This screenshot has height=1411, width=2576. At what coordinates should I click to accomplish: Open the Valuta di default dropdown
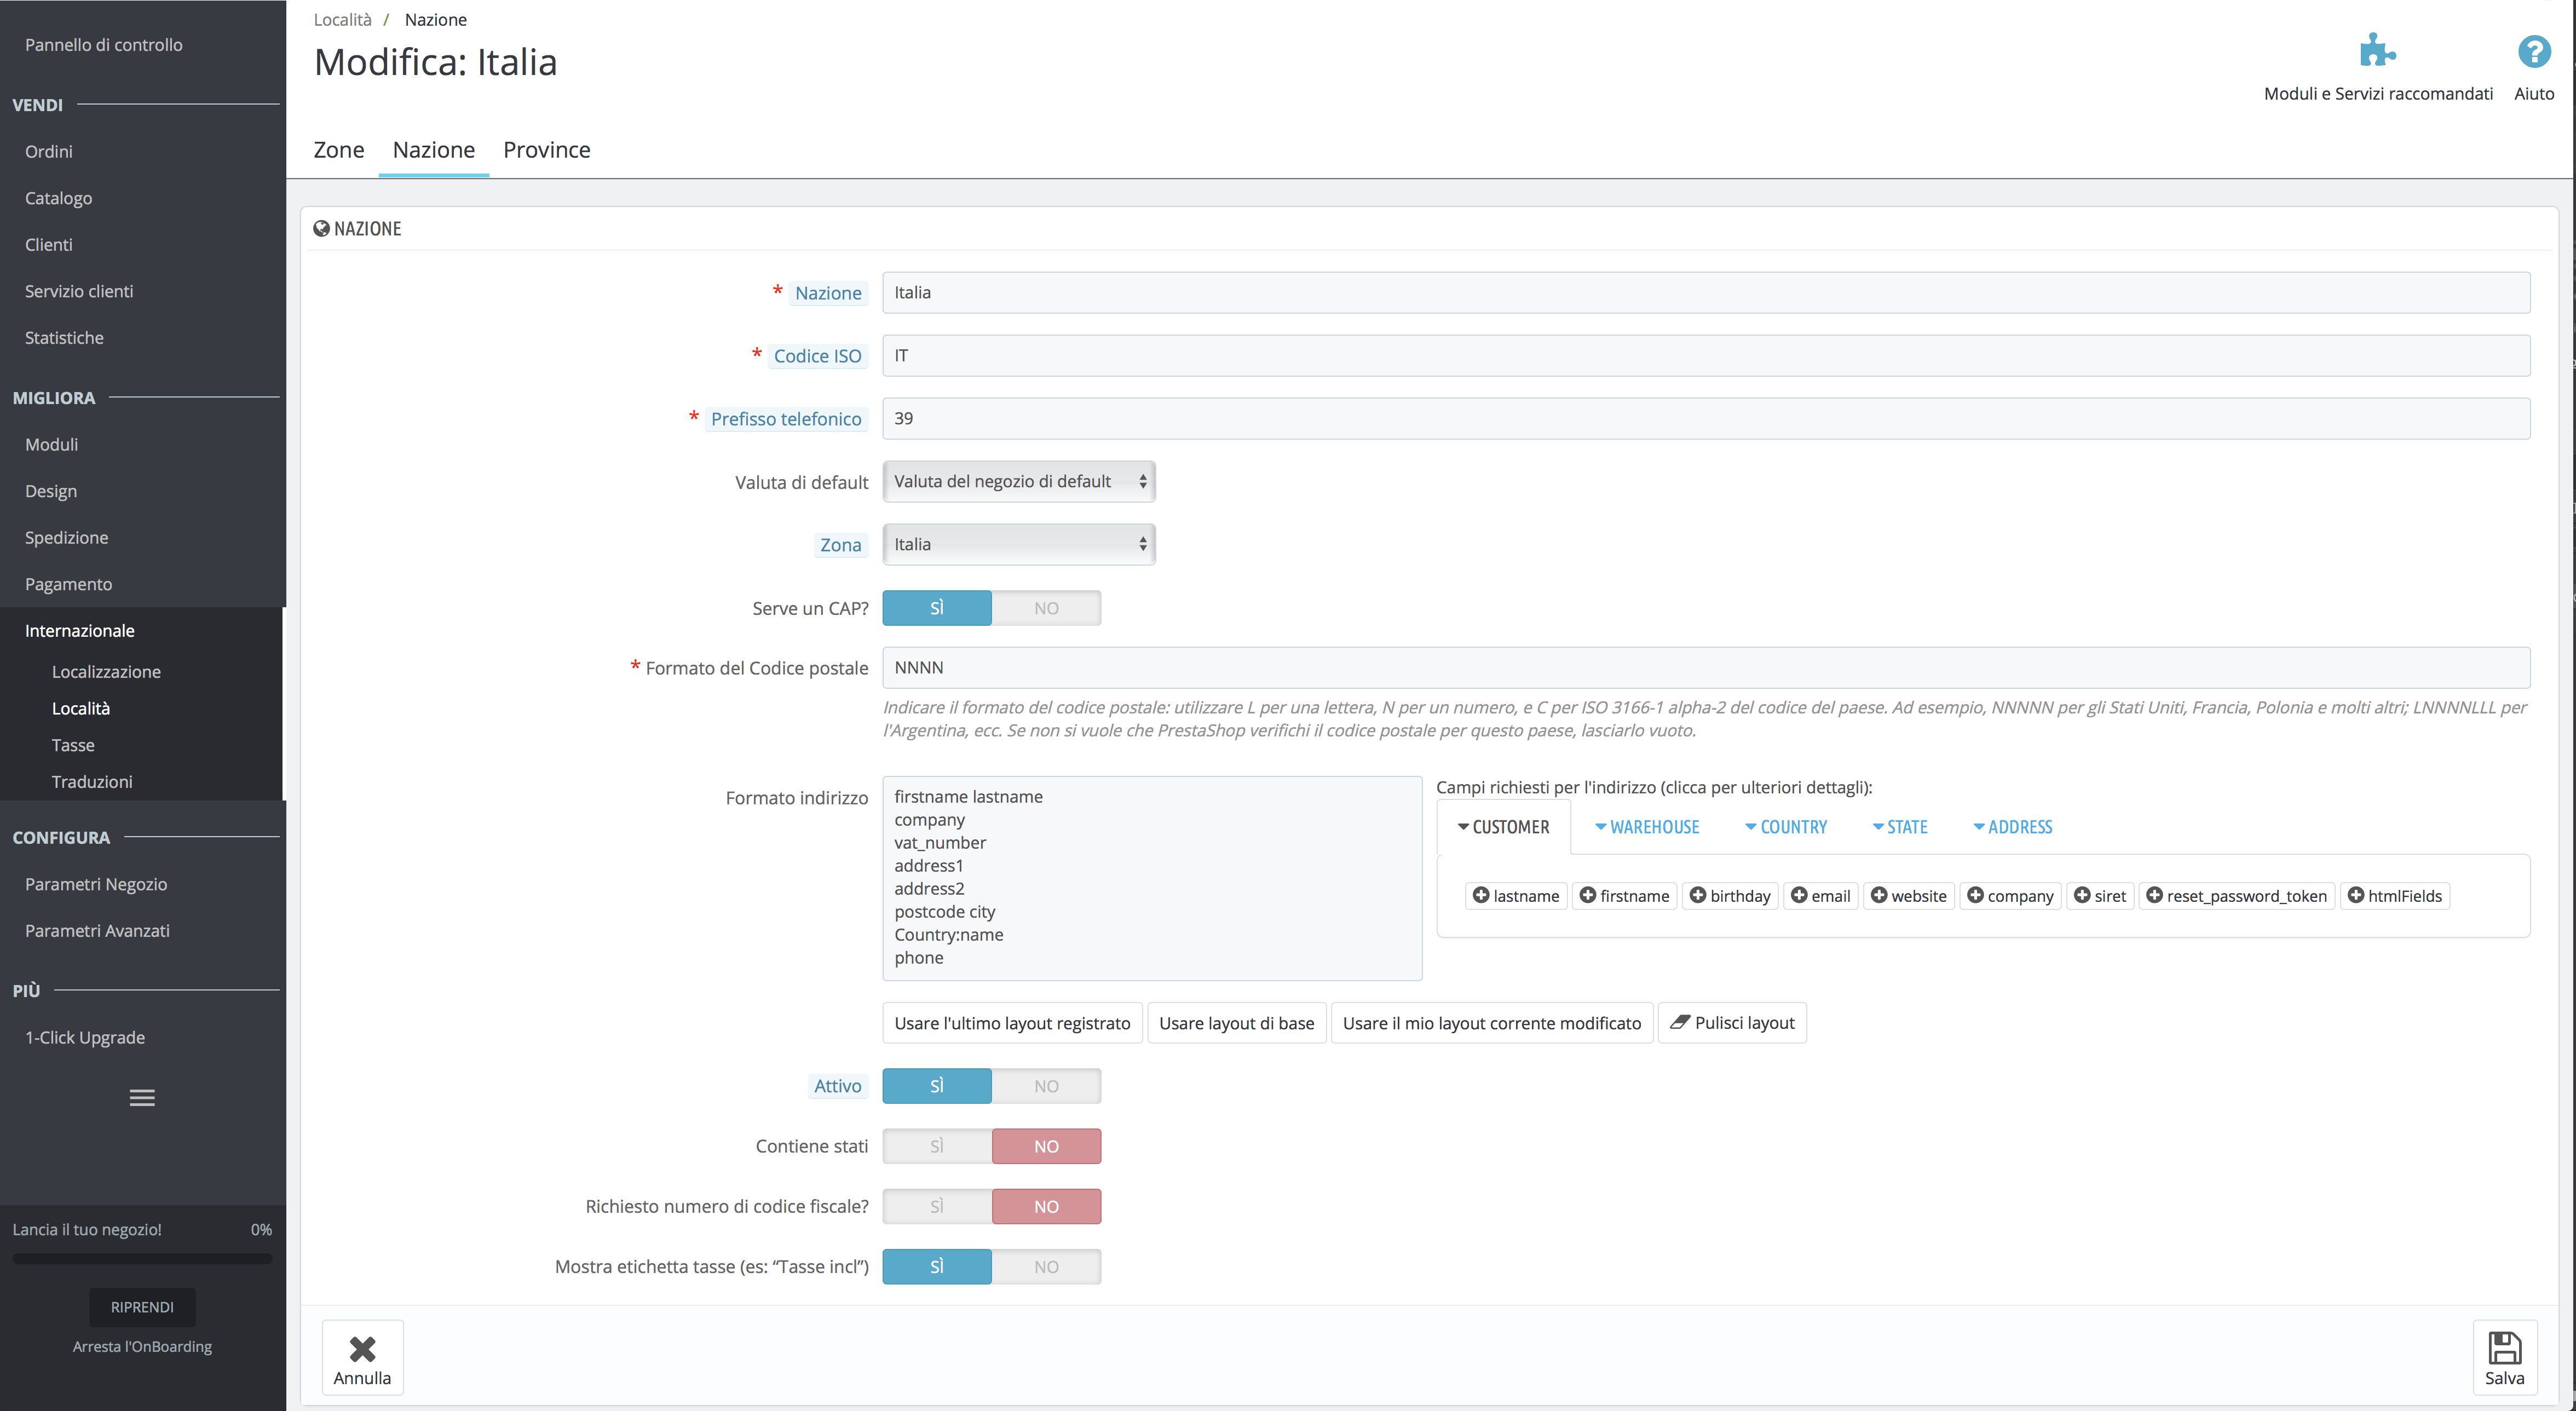tap(1019, 481)
